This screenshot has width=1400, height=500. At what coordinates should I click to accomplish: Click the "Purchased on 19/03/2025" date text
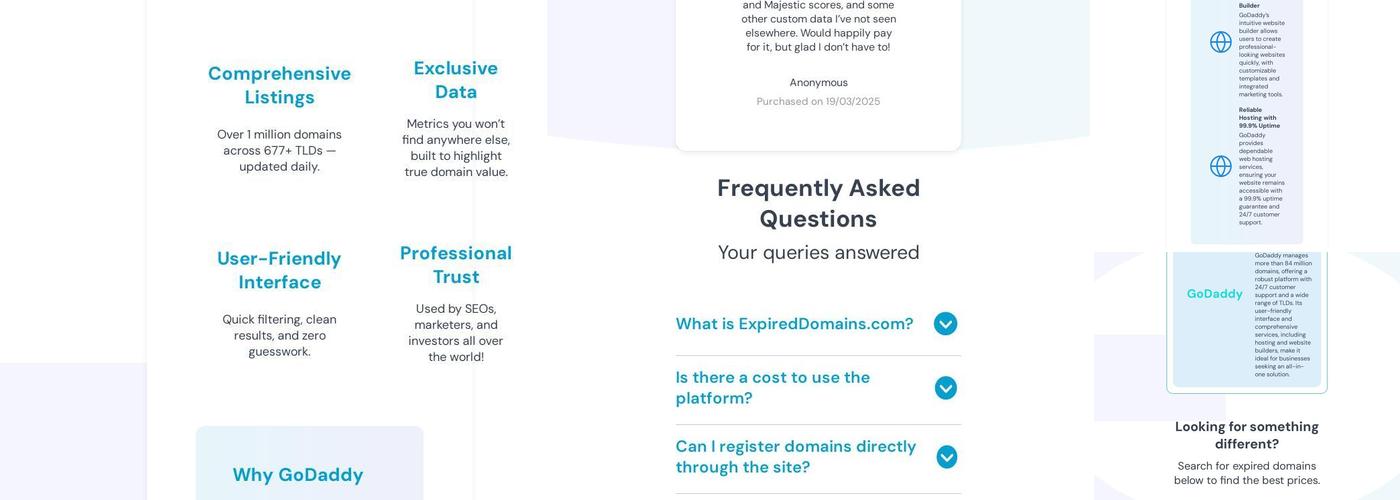point(818,102)
